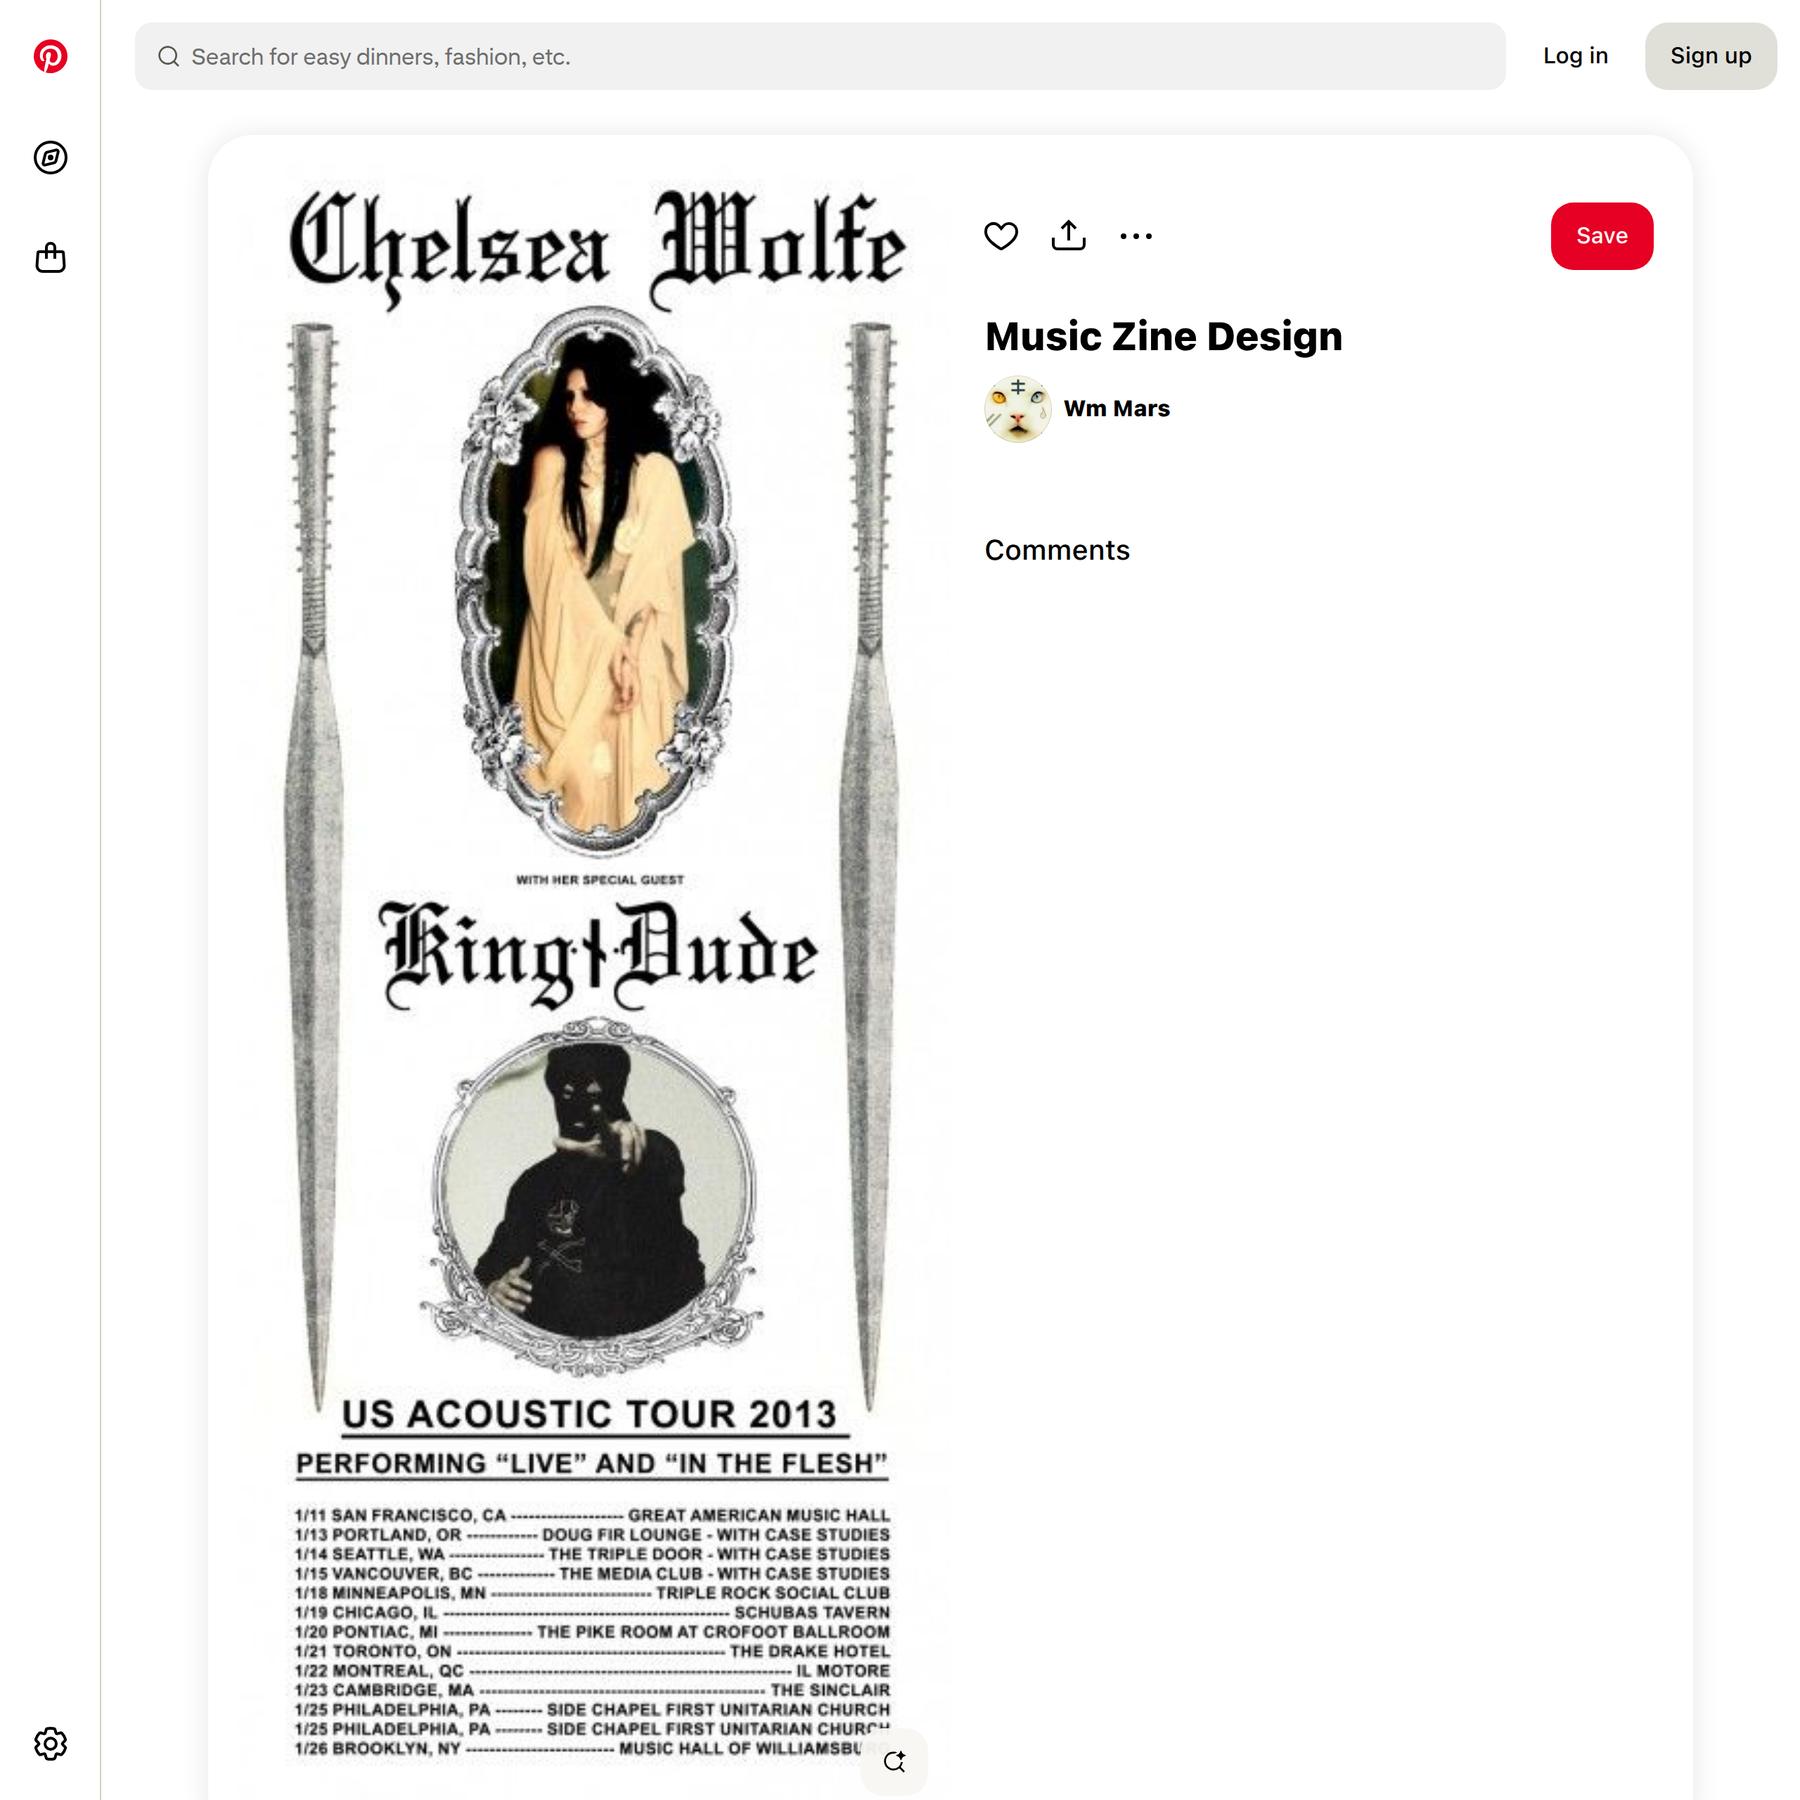Like the pin with the heart icon
1800x1800 pixels.
tap(1001, 236)
